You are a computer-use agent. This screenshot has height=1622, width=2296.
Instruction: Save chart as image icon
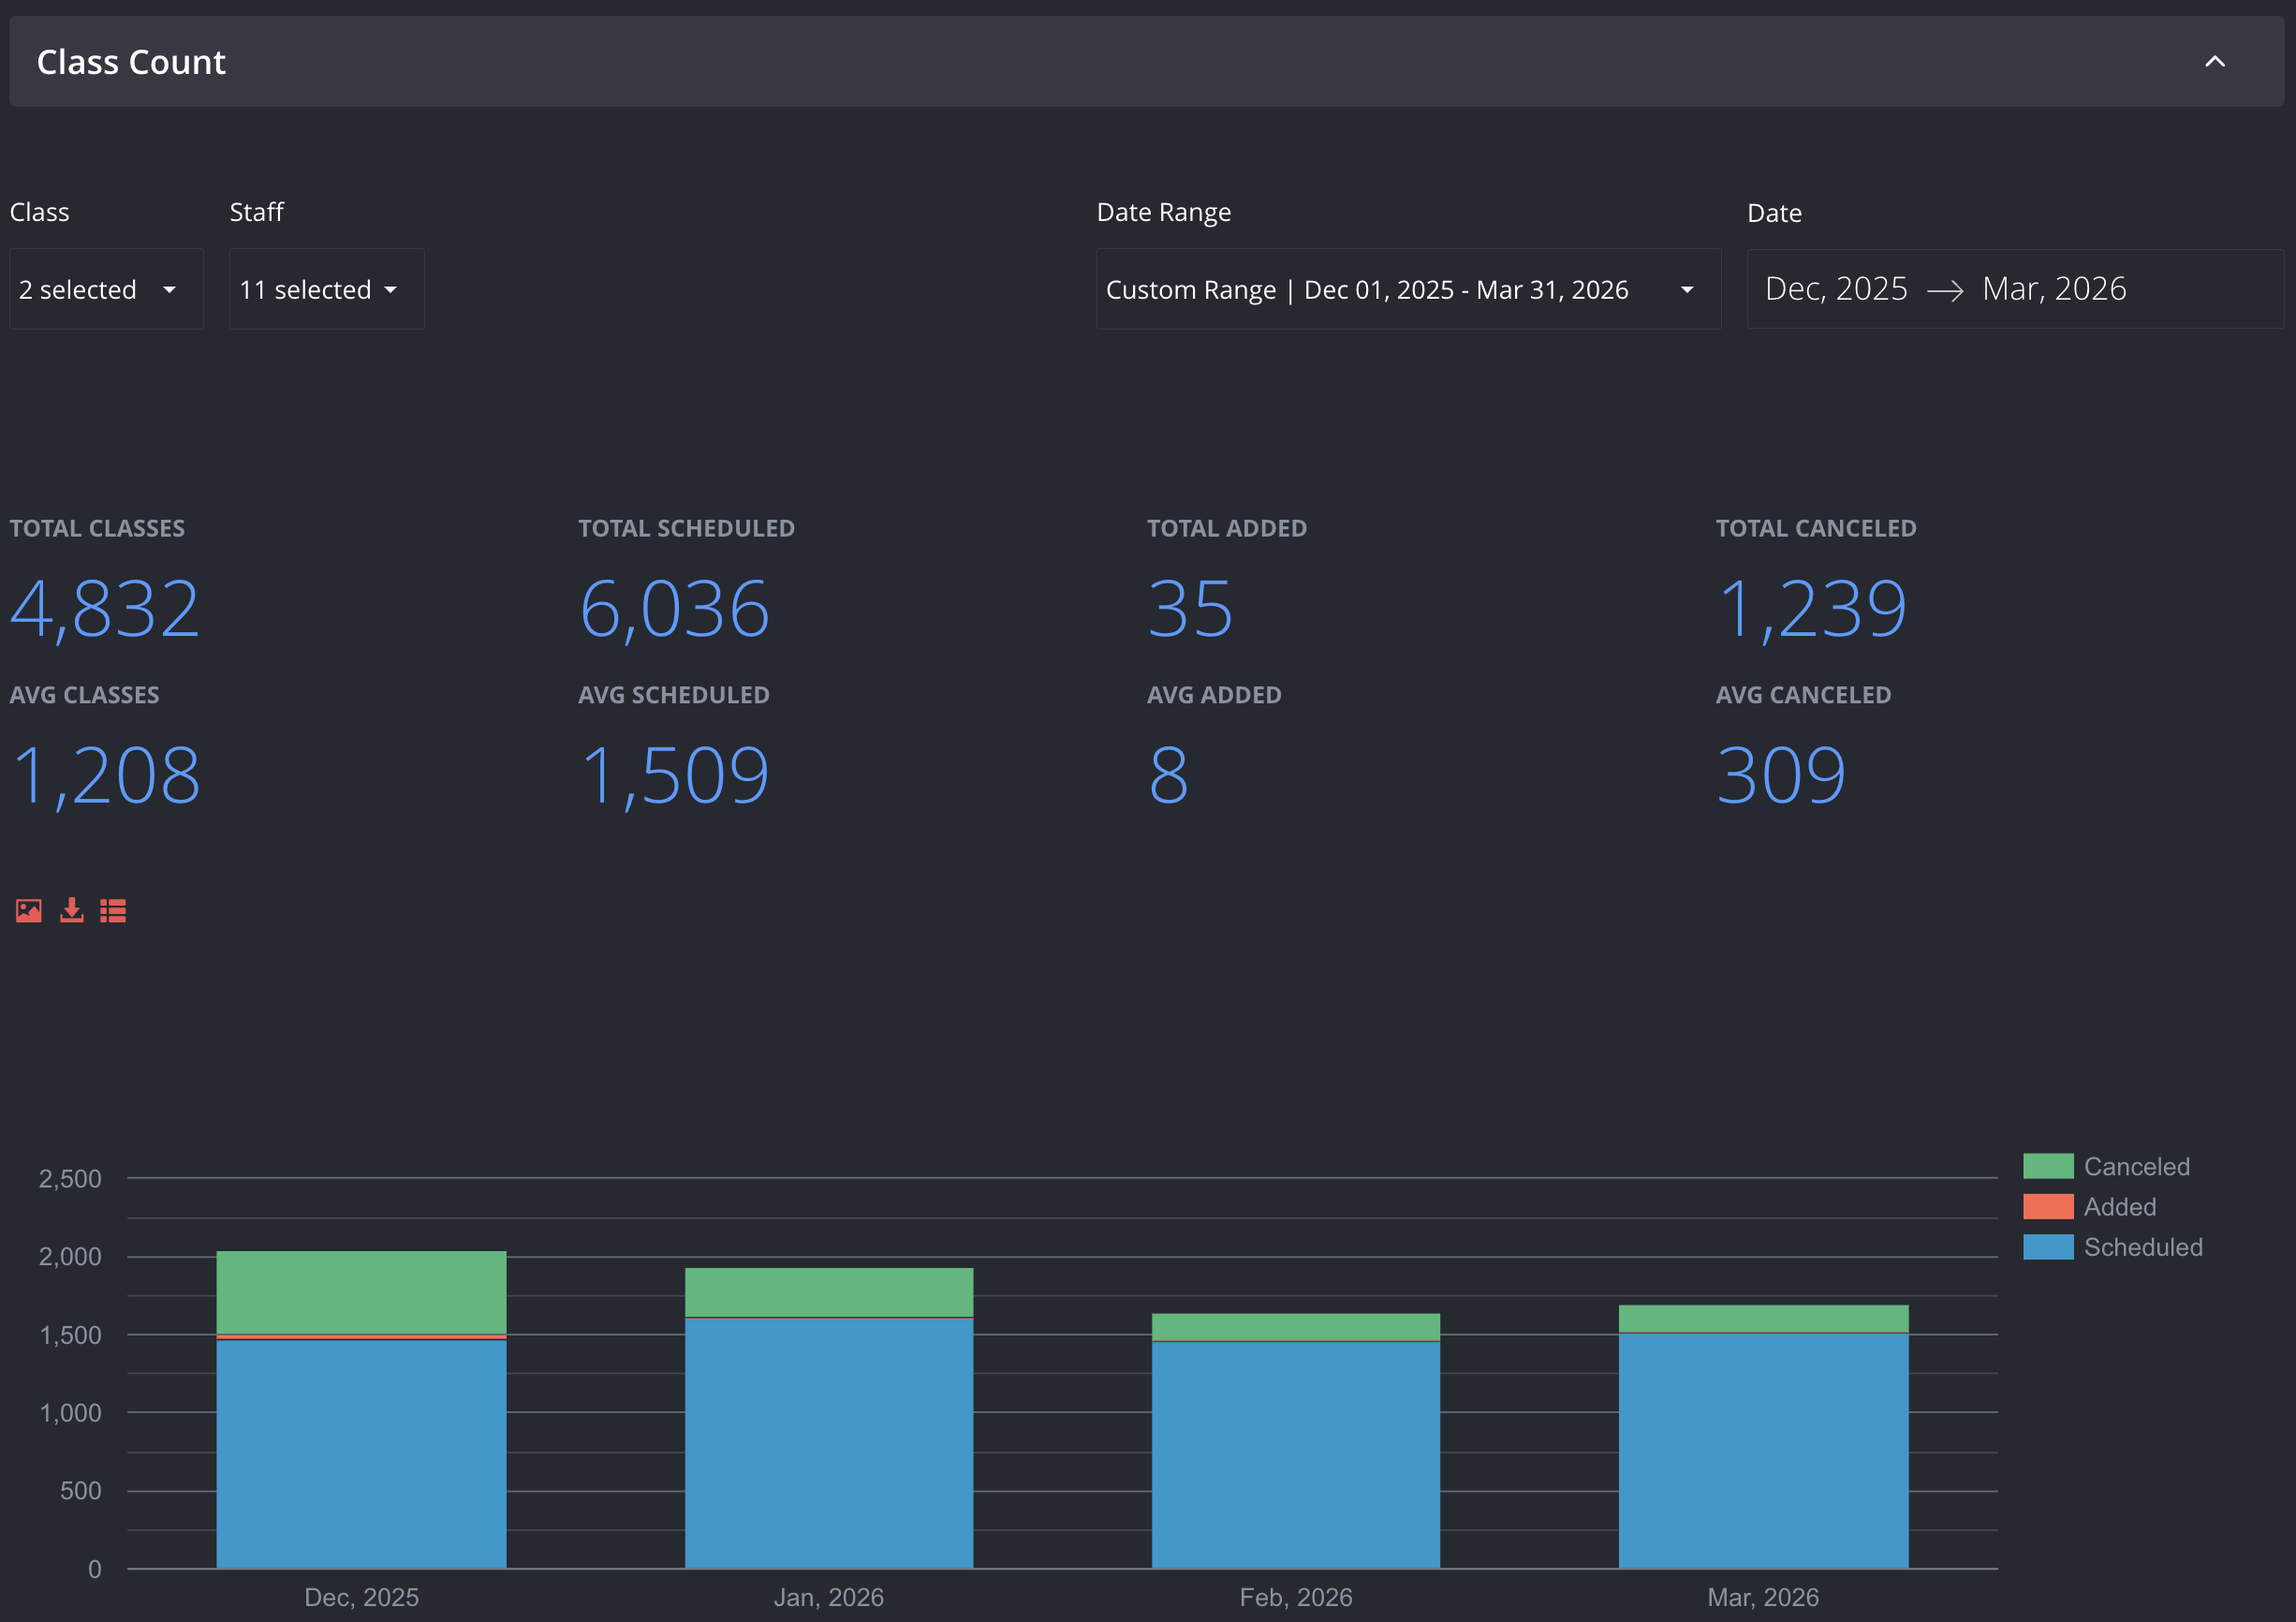pyautogui.click(x=29, y=910)
